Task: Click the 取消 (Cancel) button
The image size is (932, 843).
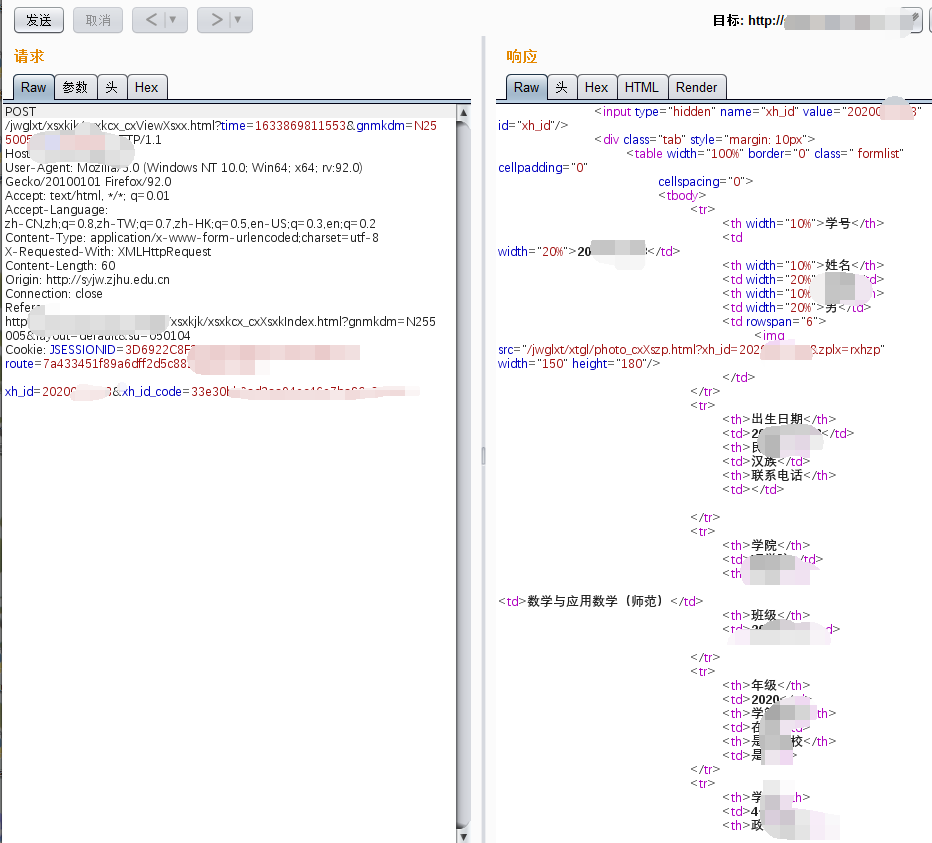Action: pos(98,20)
